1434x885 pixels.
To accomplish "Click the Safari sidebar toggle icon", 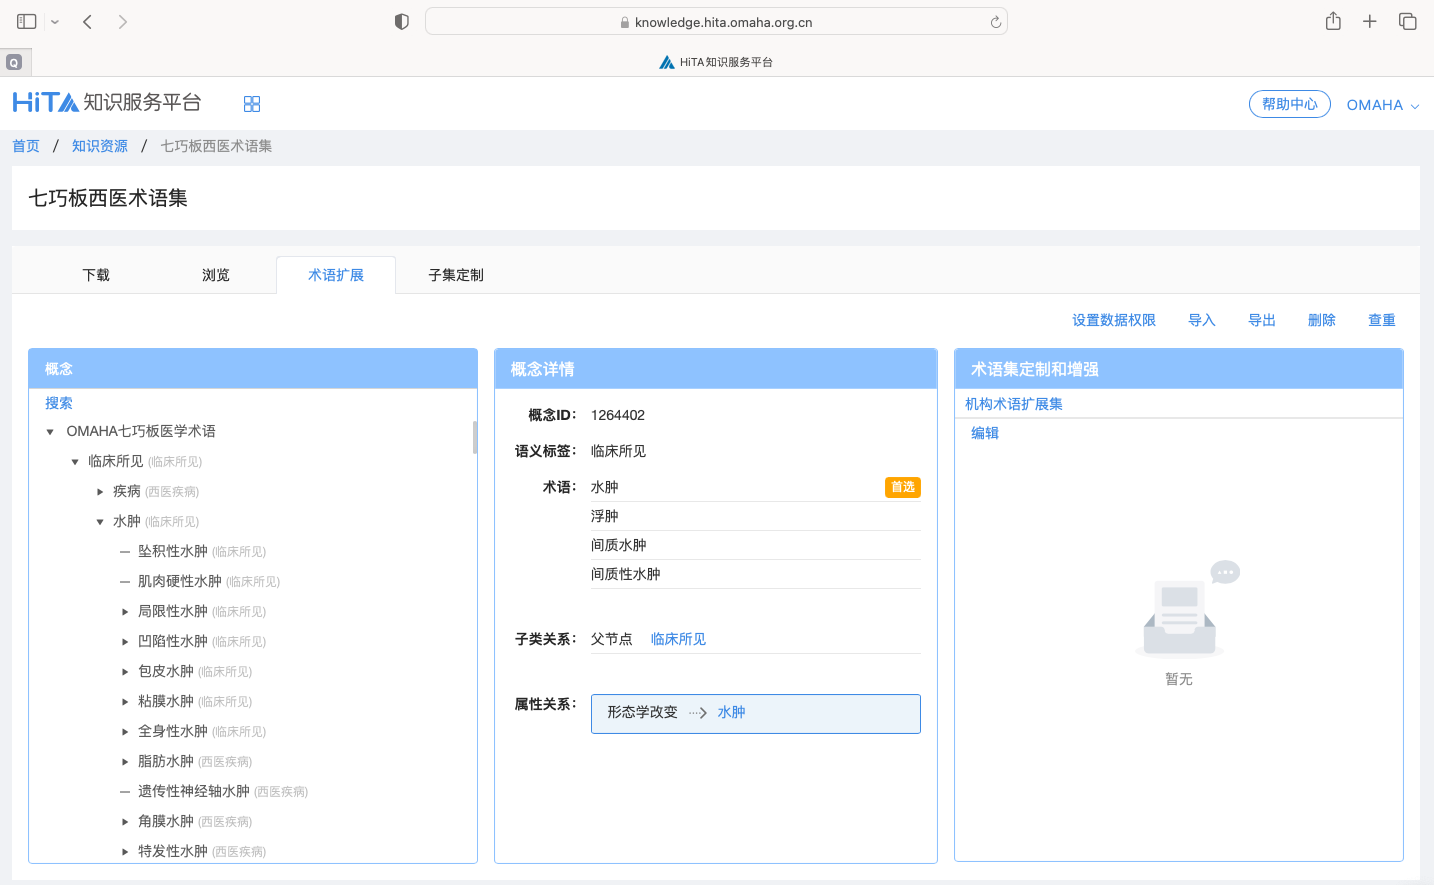I will click(x=27, y=22).
